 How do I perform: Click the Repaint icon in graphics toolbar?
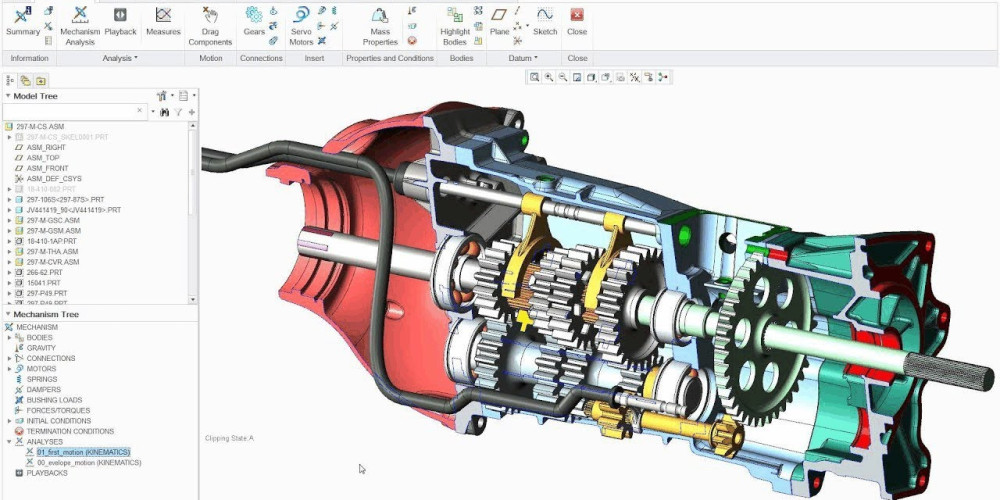[577, 77]
